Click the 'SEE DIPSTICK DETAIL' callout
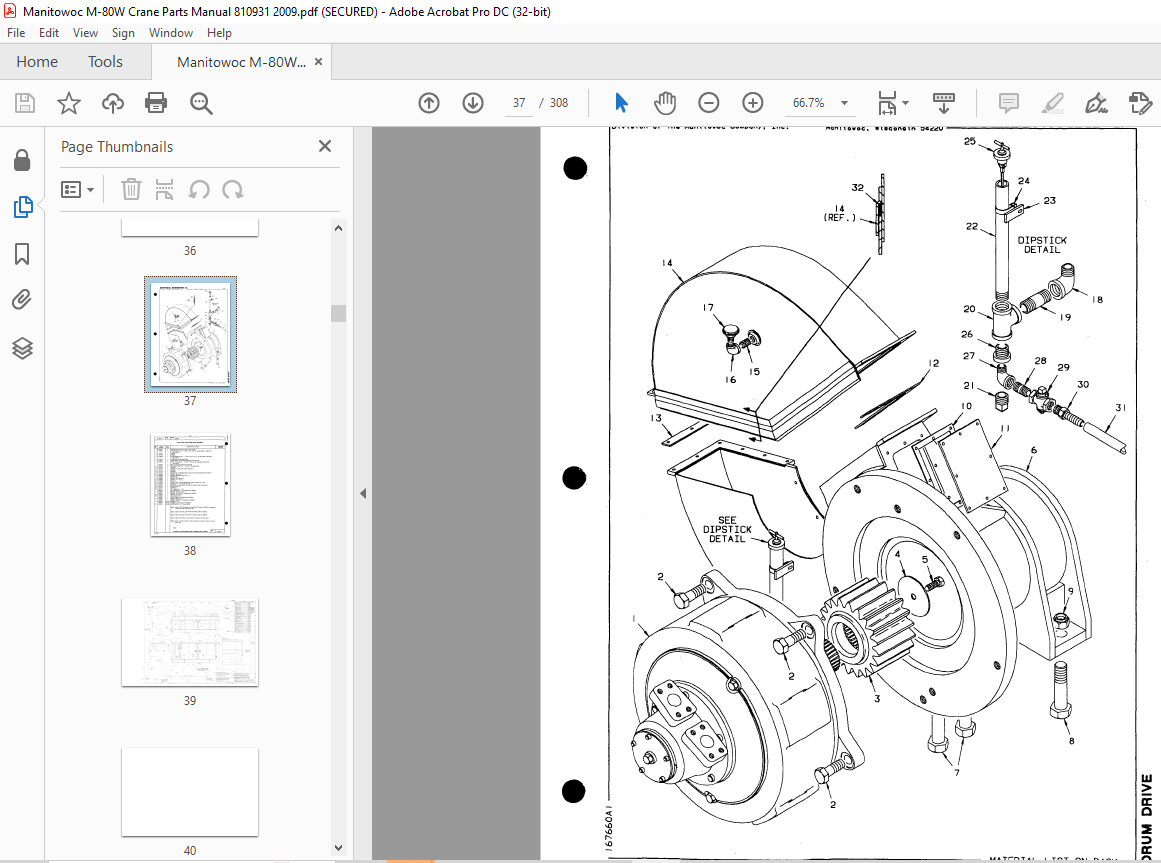This screenshot has height=863, width=1161. pos(727,529)
